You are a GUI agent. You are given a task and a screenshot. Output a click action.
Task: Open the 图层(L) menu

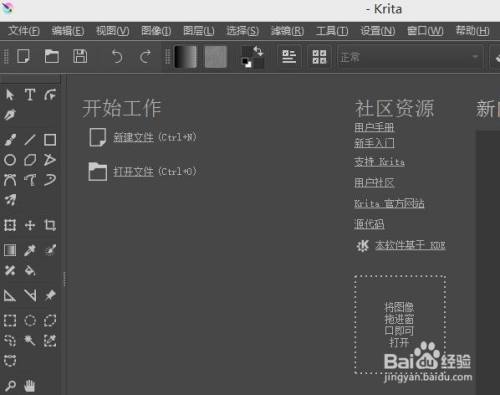(199, 31)
